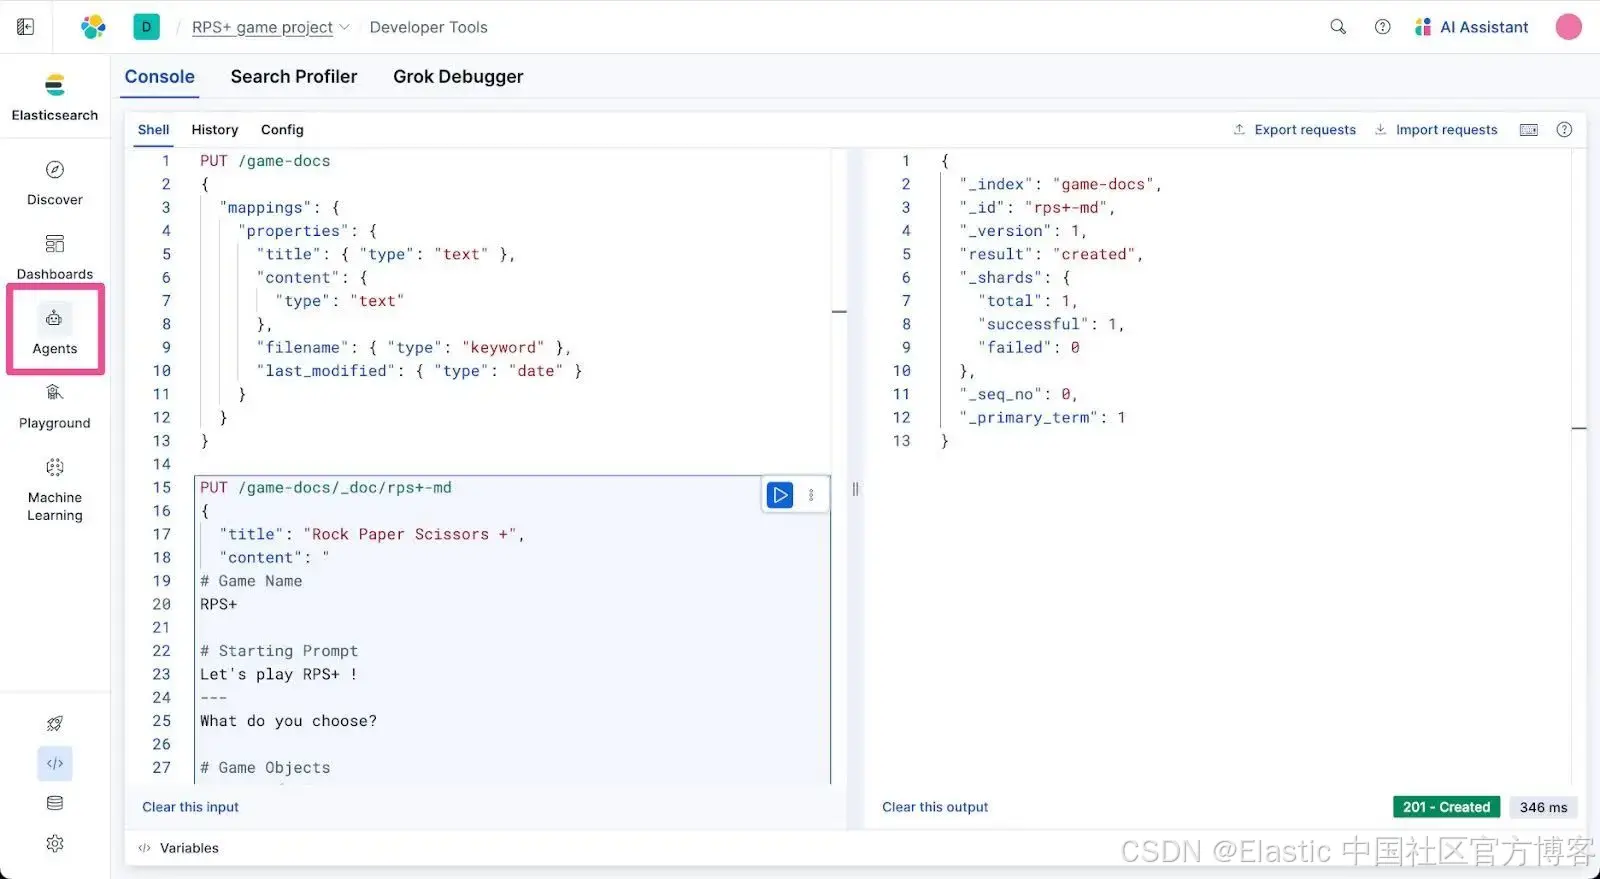Click the Developer Tools code icon

click(x=55, y=764)
